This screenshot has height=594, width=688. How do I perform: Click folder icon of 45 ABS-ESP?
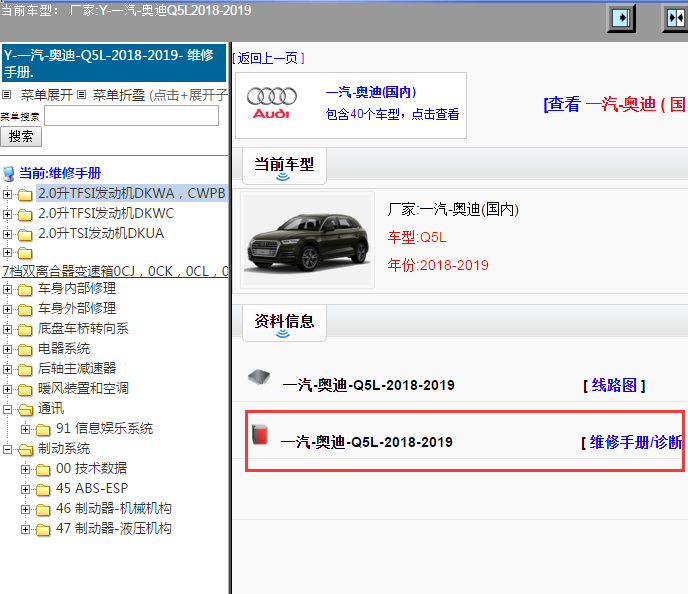pos(43,490)
